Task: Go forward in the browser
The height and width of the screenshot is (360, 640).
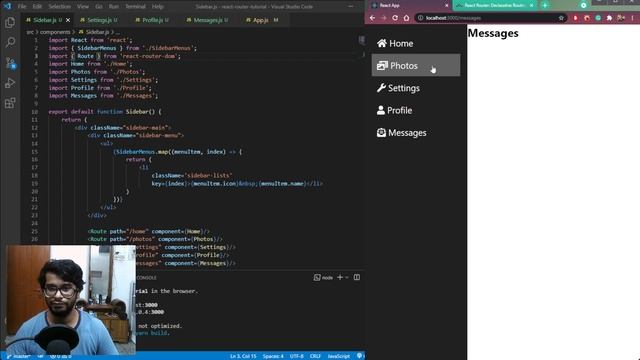Action: point(384,18)
